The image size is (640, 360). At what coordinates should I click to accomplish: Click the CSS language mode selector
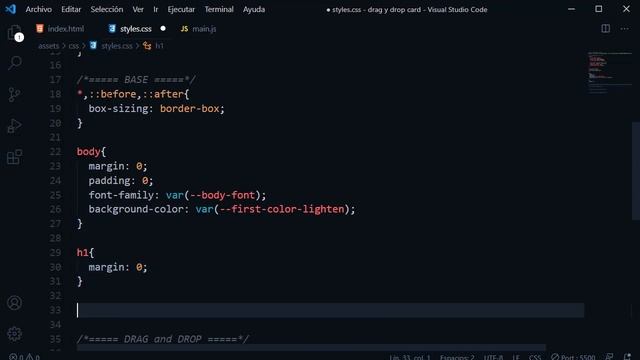[535, 357]
